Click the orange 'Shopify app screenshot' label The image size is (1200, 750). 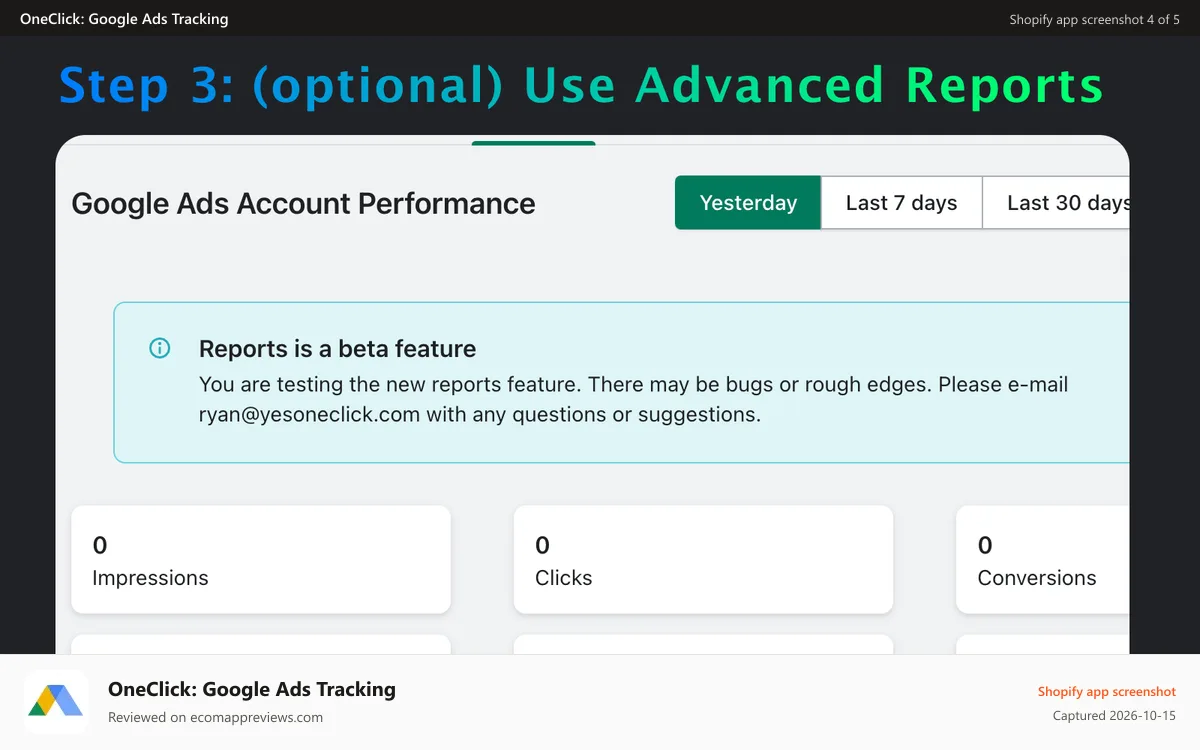(x=1106, y=691)
